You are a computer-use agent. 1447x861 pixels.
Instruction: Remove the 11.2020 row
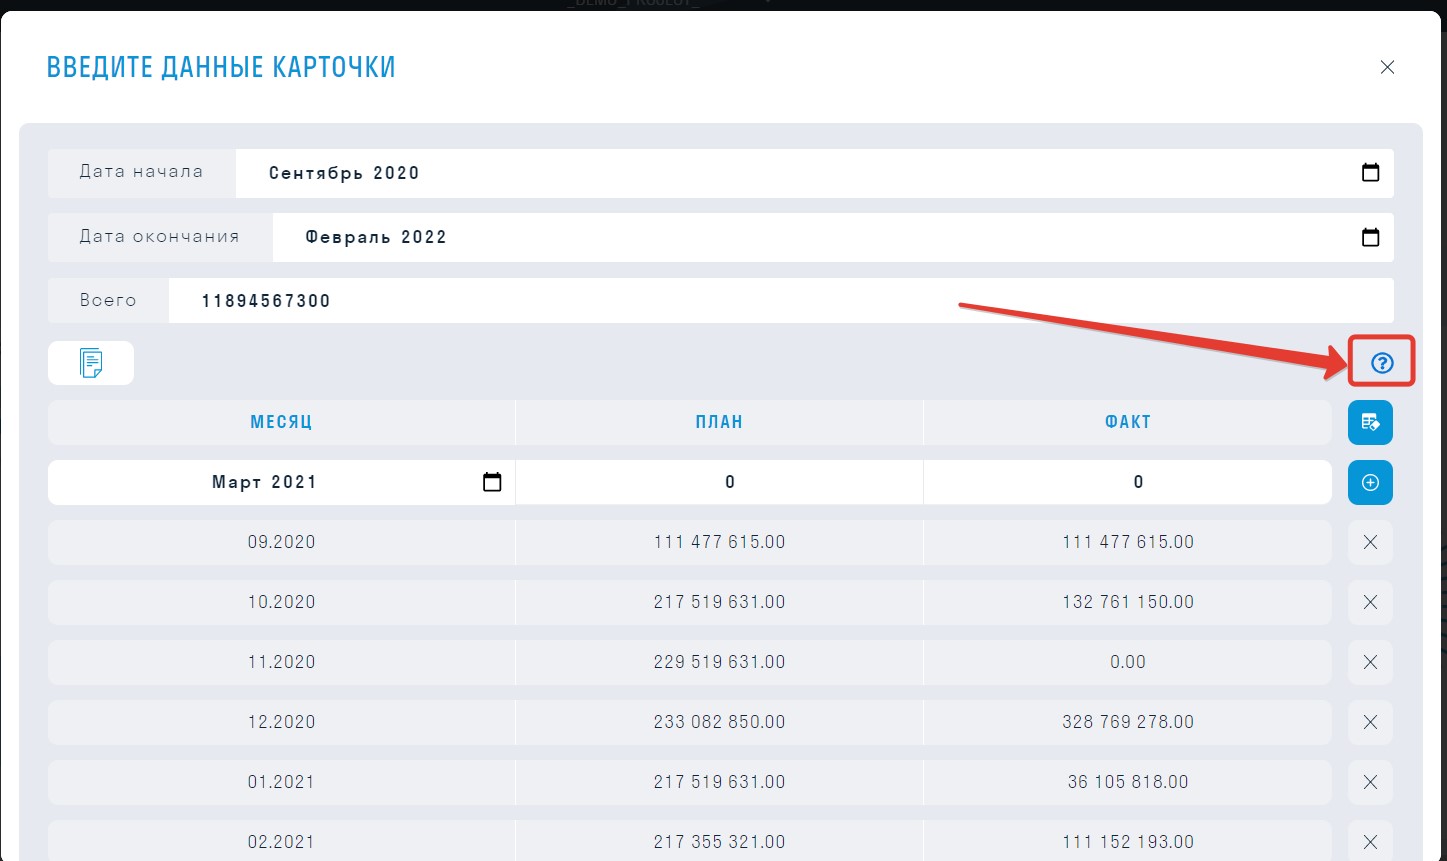pyautogui.click(x=1370, y=662)
